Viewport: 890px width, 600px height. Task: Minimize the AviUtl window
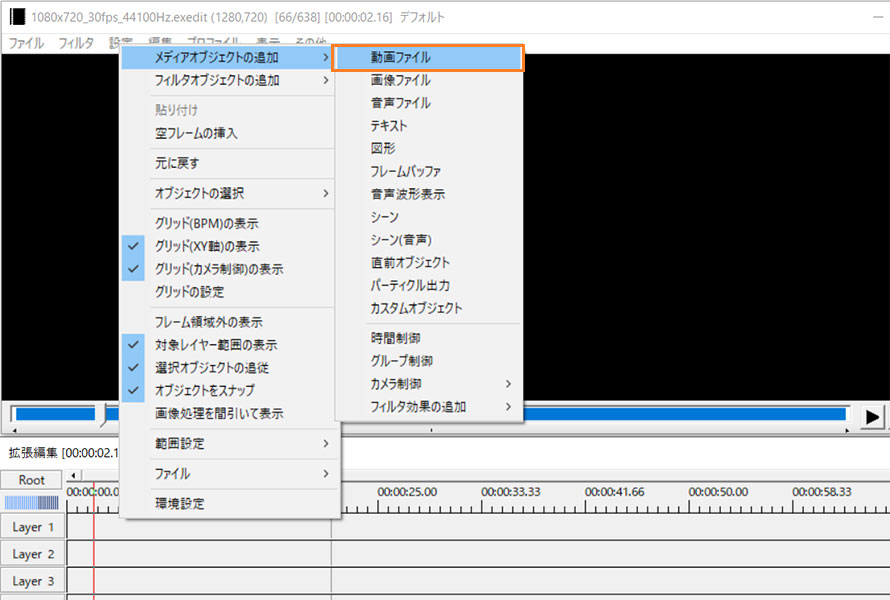[879, 17]
